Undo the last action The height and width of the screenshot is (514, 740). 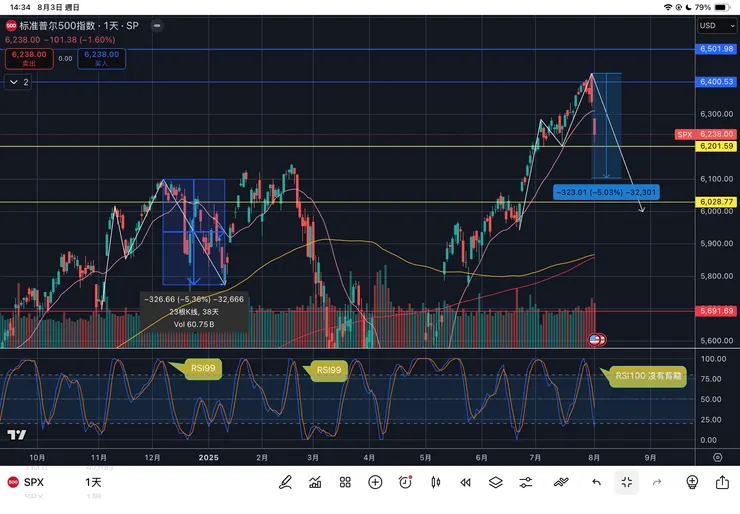coord(597,482)
